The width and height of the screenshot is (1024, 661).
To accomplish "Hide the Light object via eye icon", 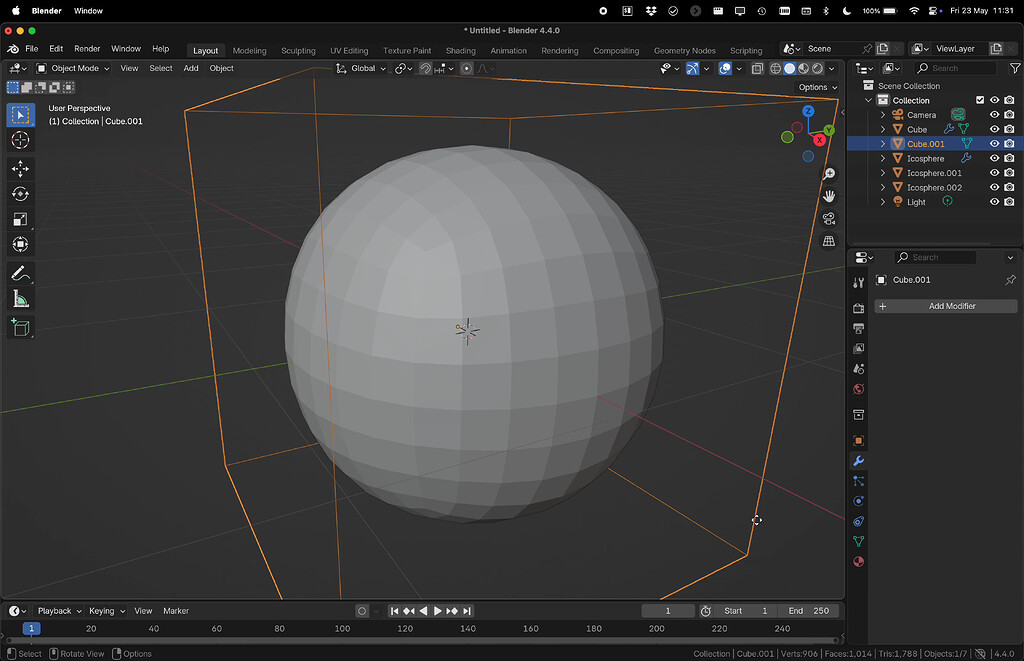I will coord(994,202).
